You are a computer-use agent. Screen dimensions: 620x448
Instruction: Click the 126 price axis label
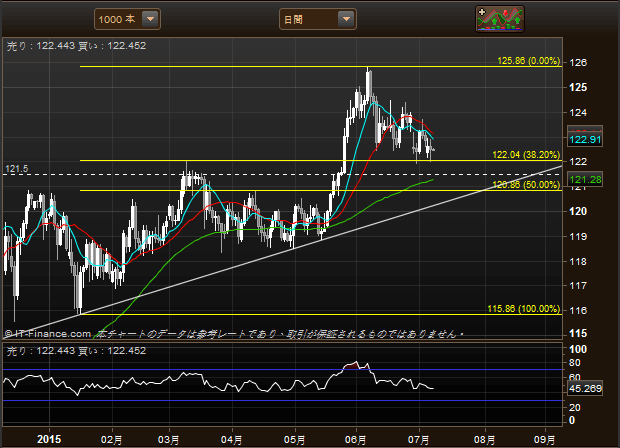(578, 62)
